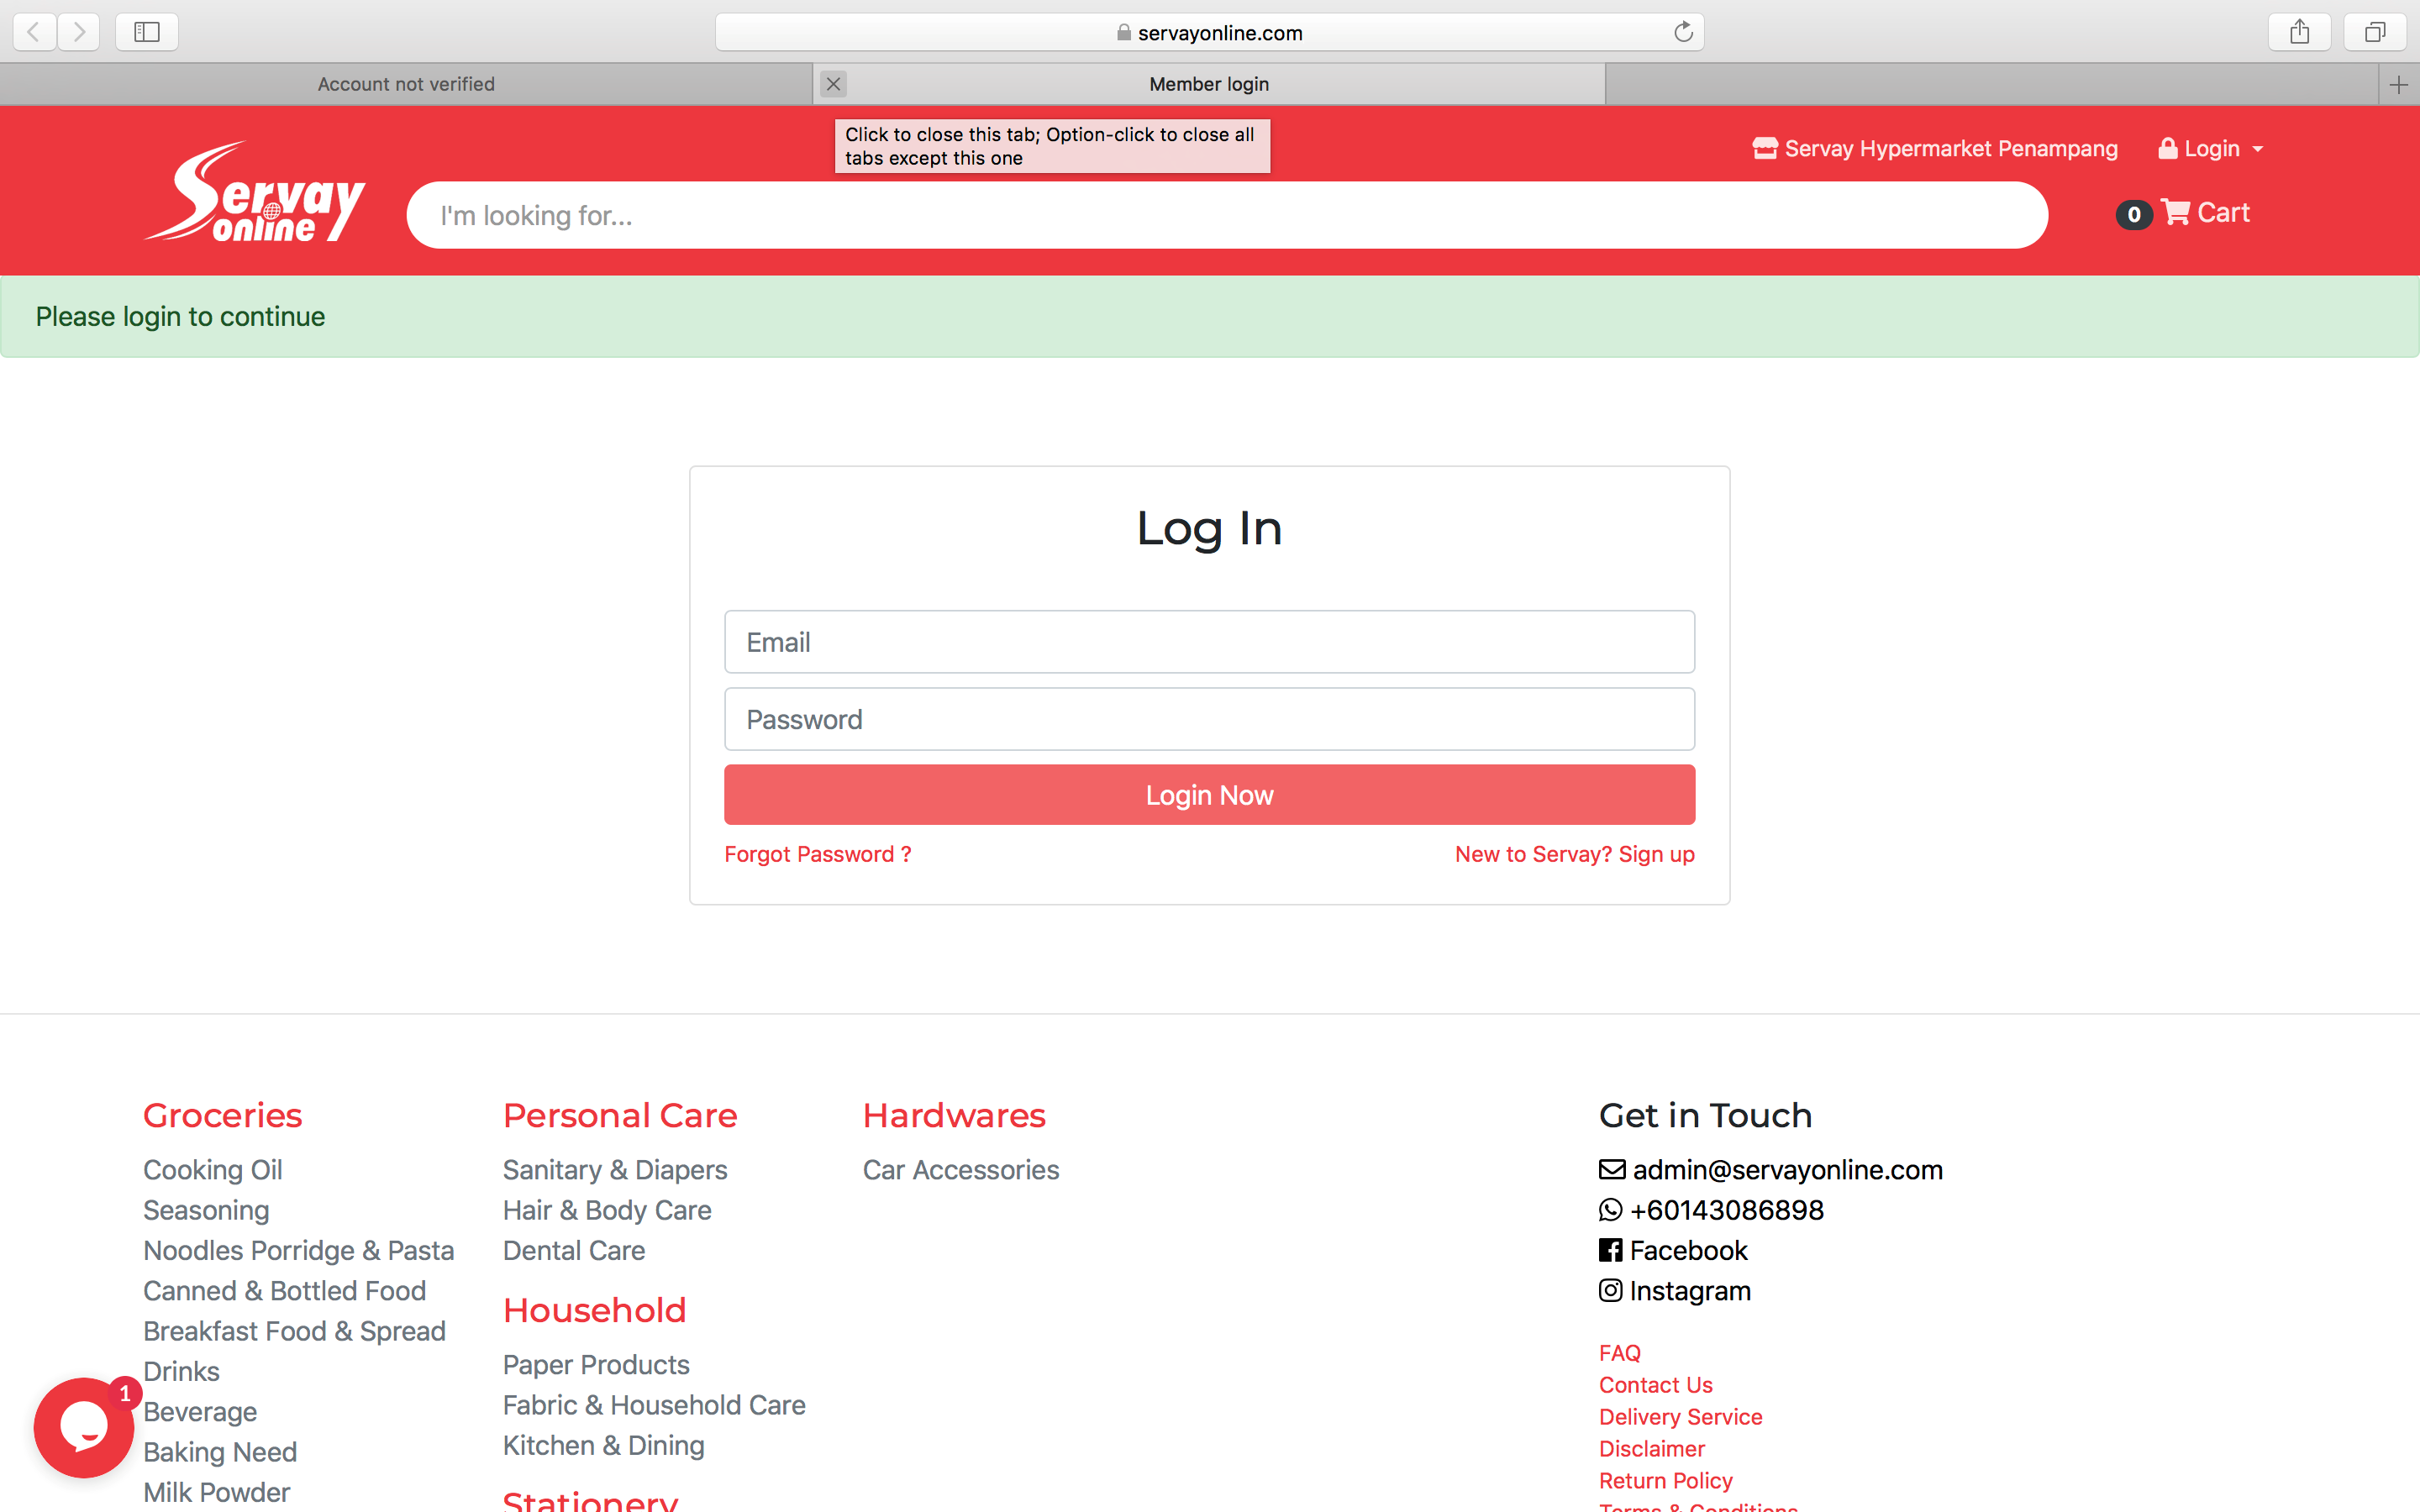
Task: Select the Member login tab
Action: coord(1209,84)
